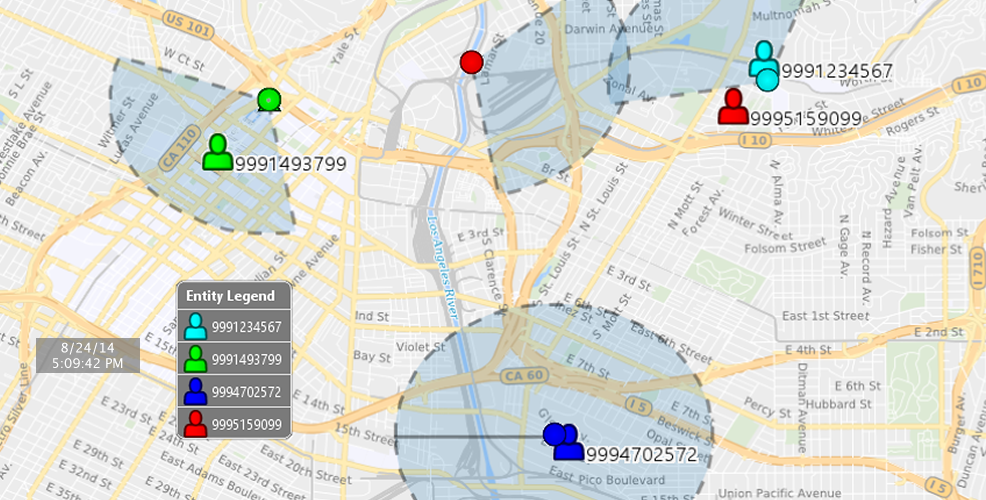This screenshot has height=500, width=986.
Task: Click the Winter Street label
Action: 755,225
